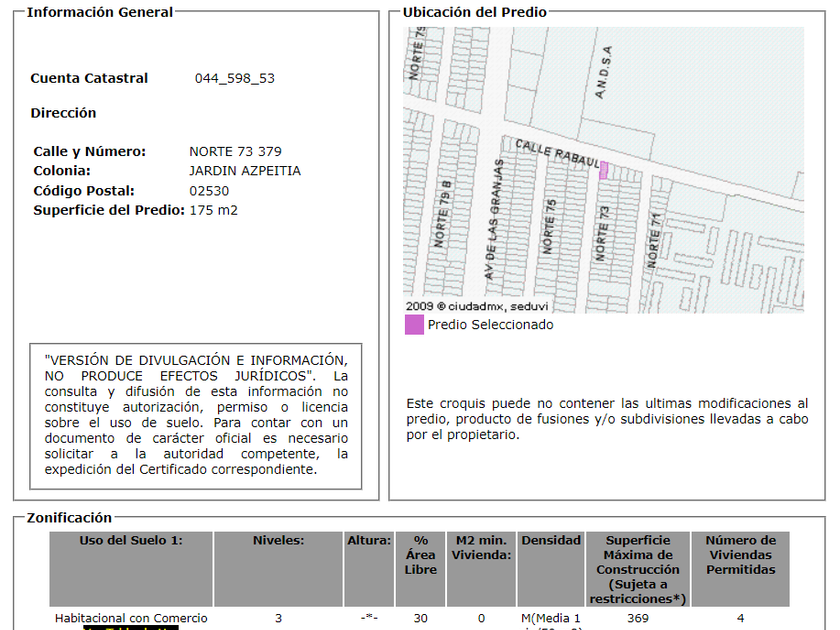Image resolution: width=840 pixels, height=630 pixels.
Task: Click the Superficie del Predio label
Action: pyautogui.click(x=109, y=210)
